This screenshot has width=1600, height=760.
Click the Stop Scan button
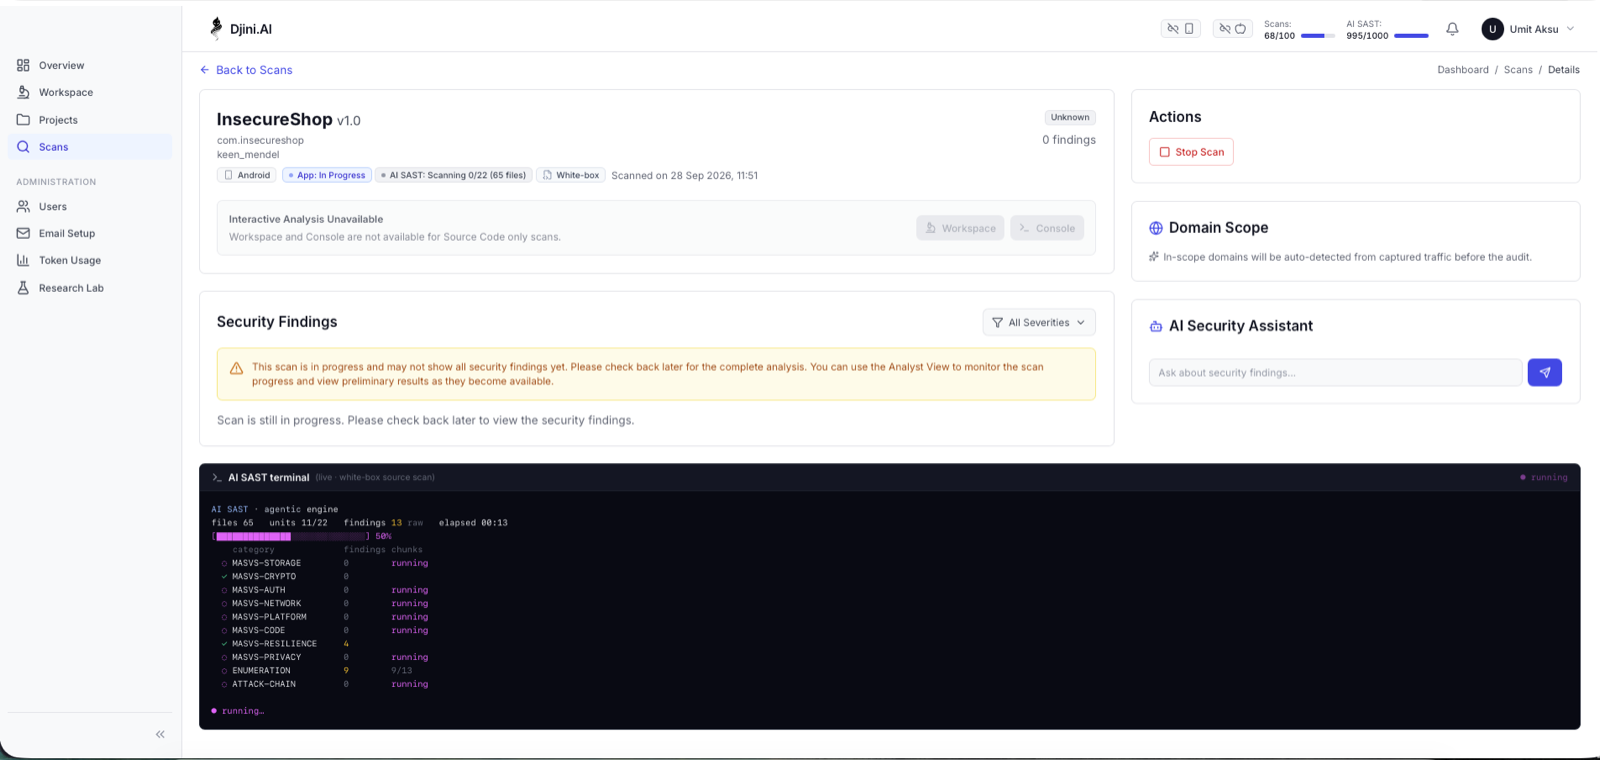1191,152
